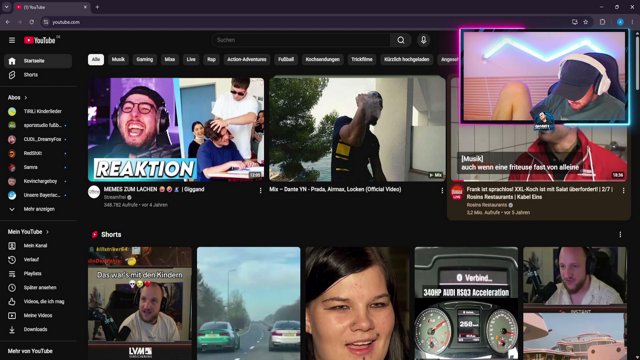Open Short 'Das war's mit den Kindern'
This screenshot has height=360, width=640.
tap(140, 303)
